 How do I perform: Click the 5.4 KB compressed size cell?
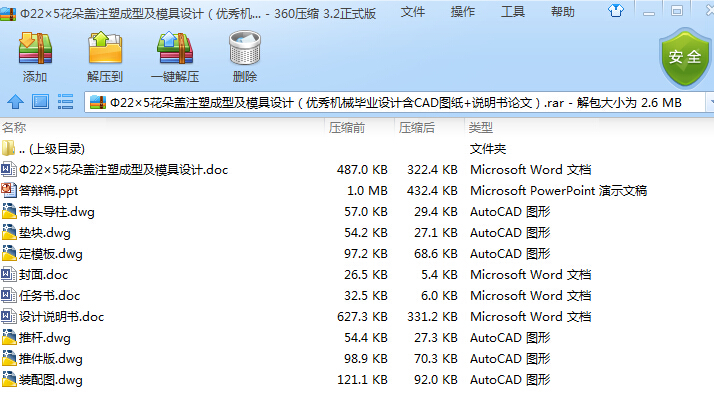439,275
